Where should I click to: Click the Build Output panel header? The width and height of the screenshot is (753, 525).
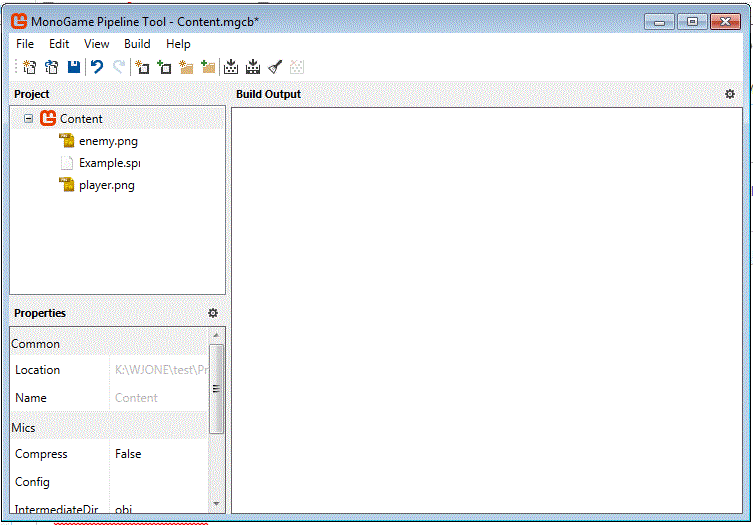(x=268, y=94)
